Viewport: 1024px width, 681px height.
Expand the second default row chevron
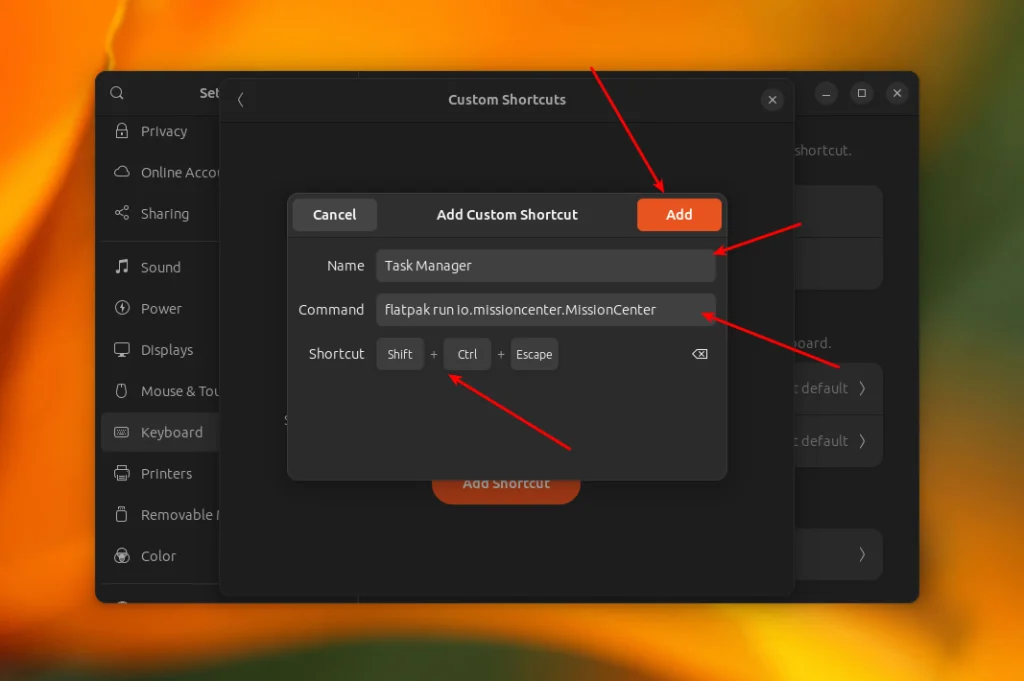(x=862, y=441)
